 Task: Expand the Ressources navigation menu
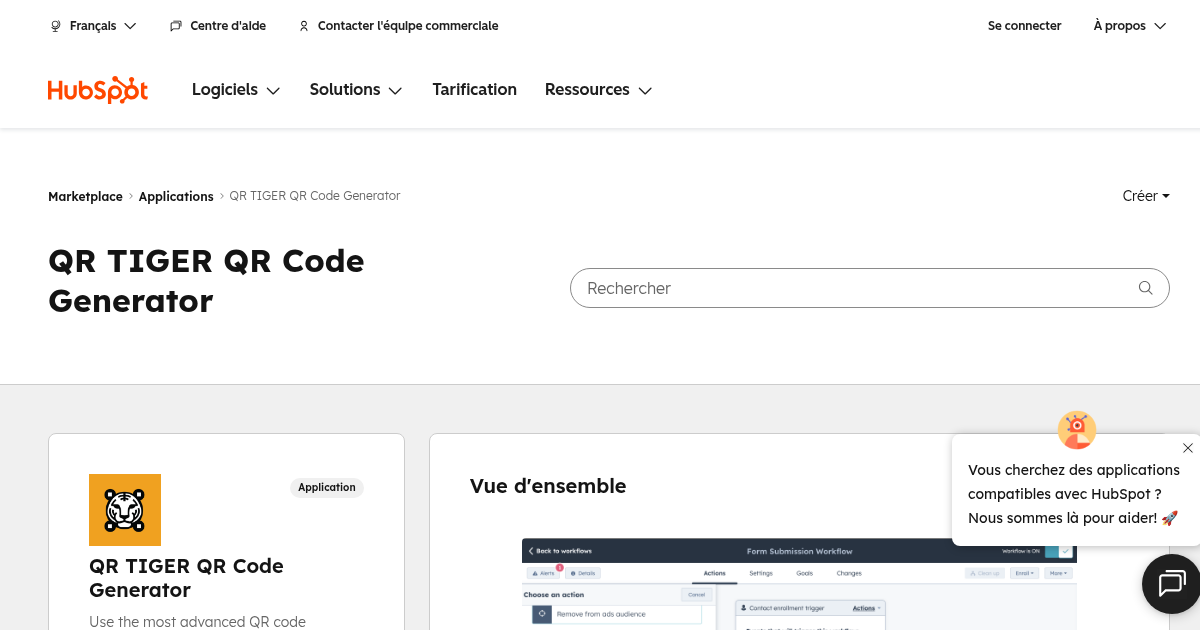pyautogui.click(x=598, y=90)
